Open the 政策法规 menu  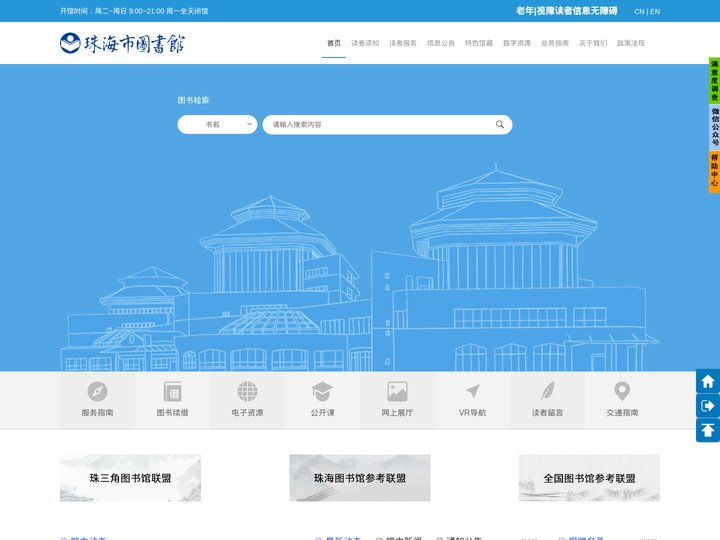(x=630, y=43)
